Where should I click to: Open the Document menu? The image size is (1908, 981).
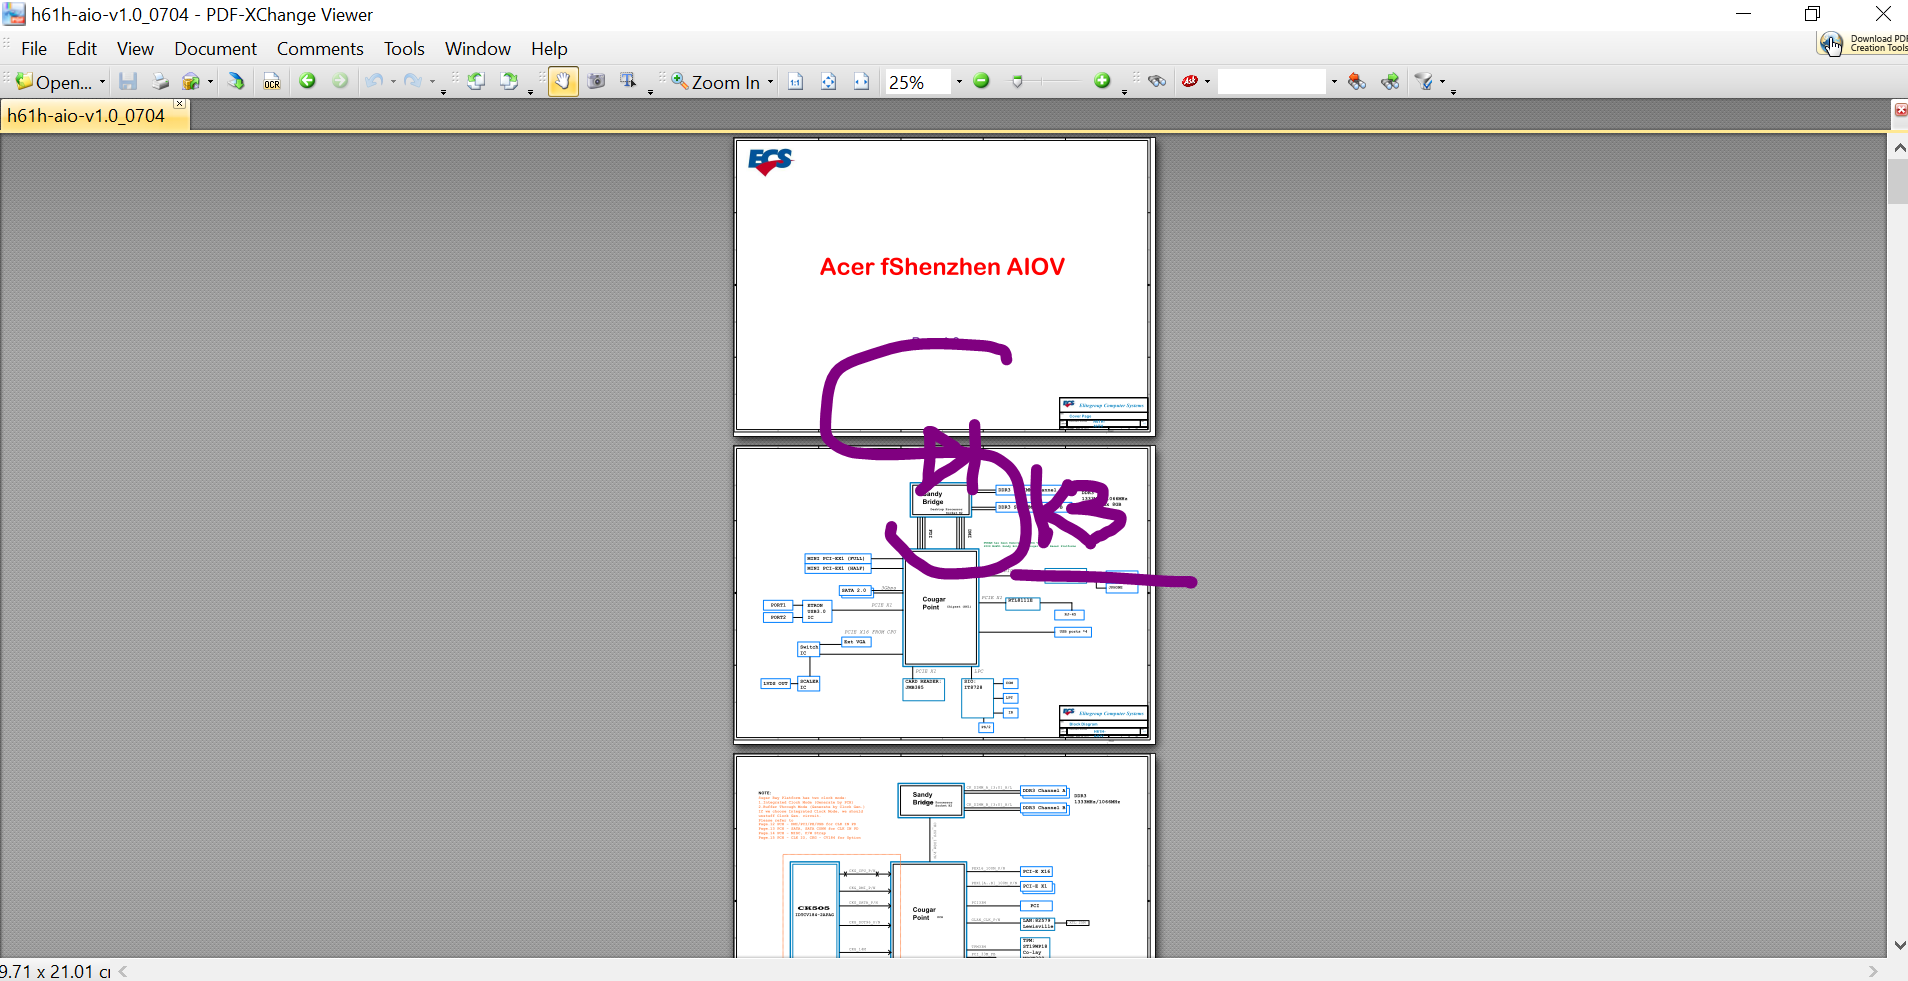[x=215, y=49]
